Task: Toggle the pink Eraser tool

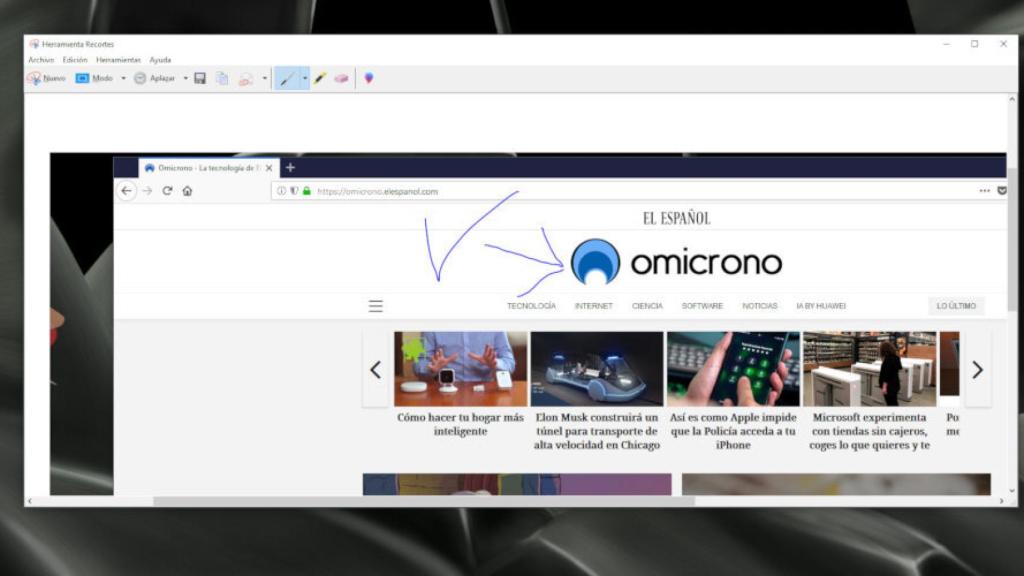Action: tap(341, 78)
